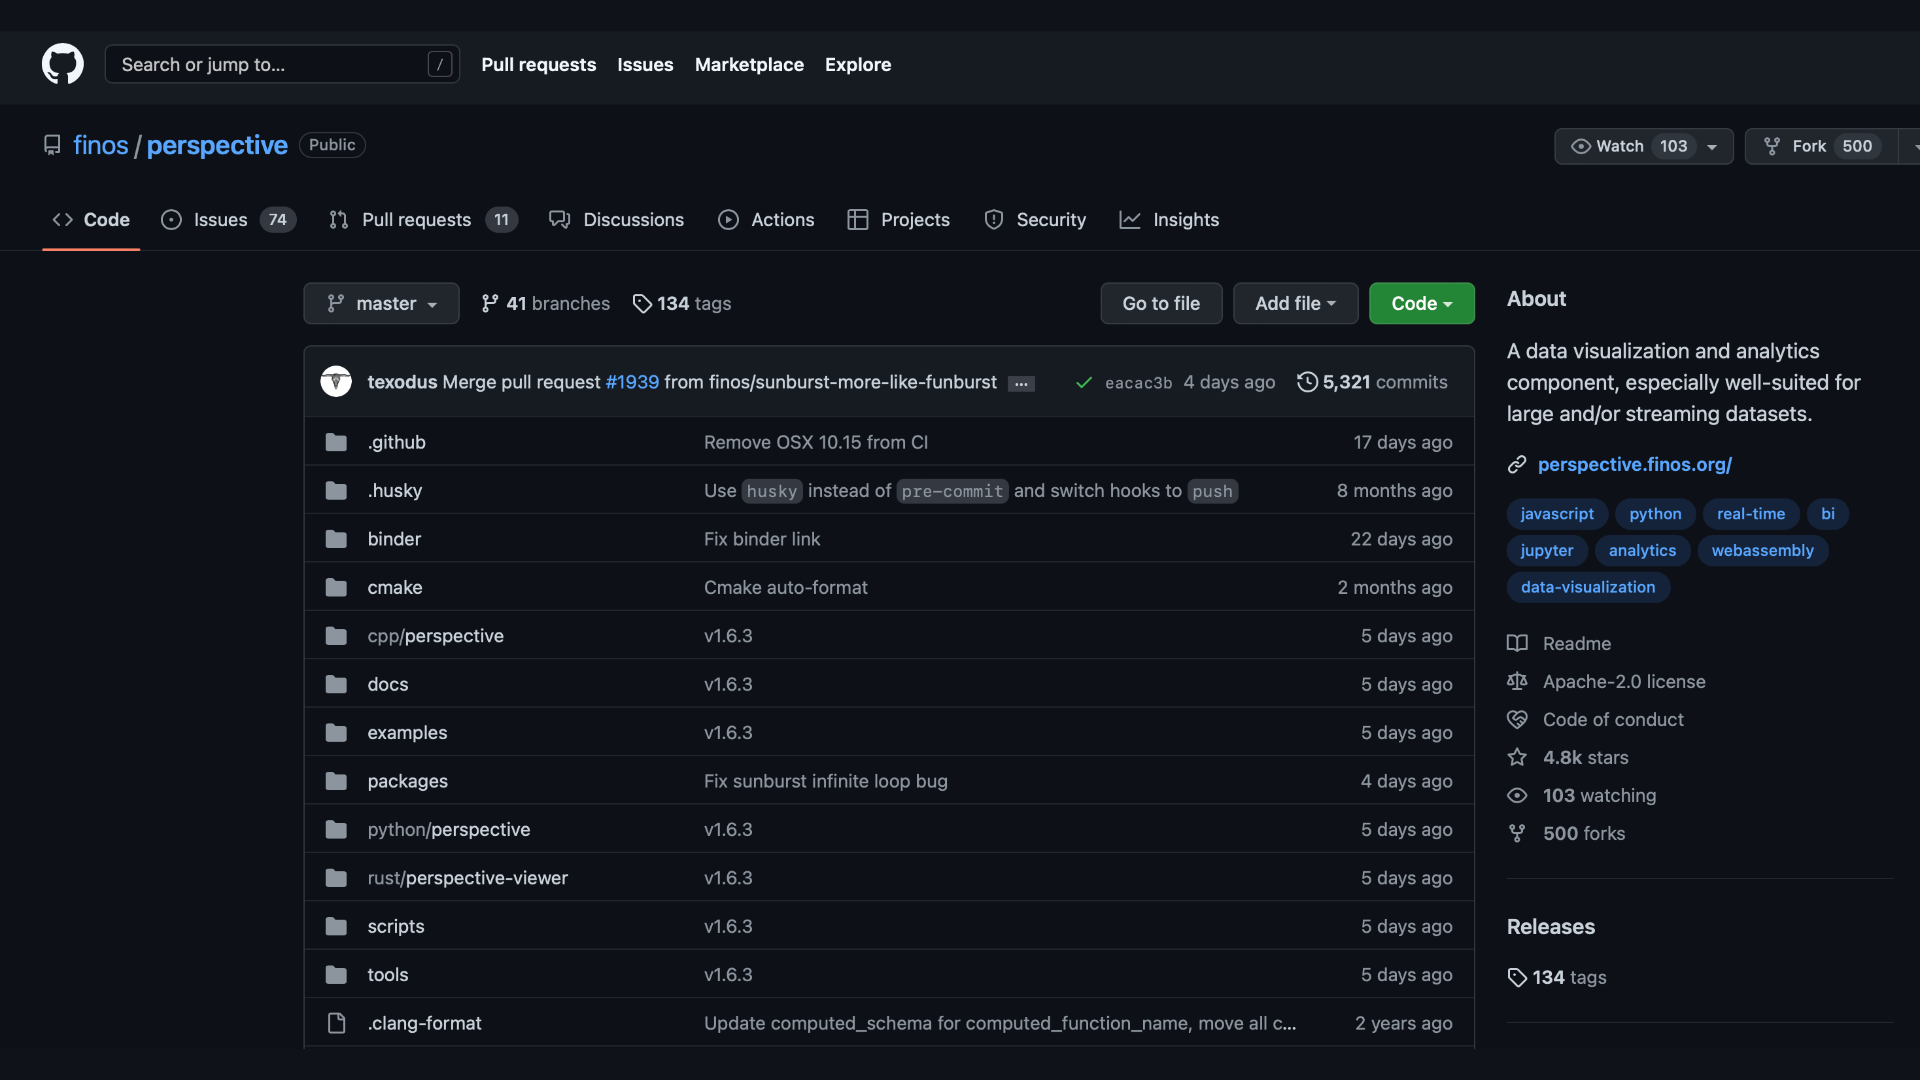1920x1080 pixels.
Task: Click the branch icon by 41 branches
Action: (490, 303)
